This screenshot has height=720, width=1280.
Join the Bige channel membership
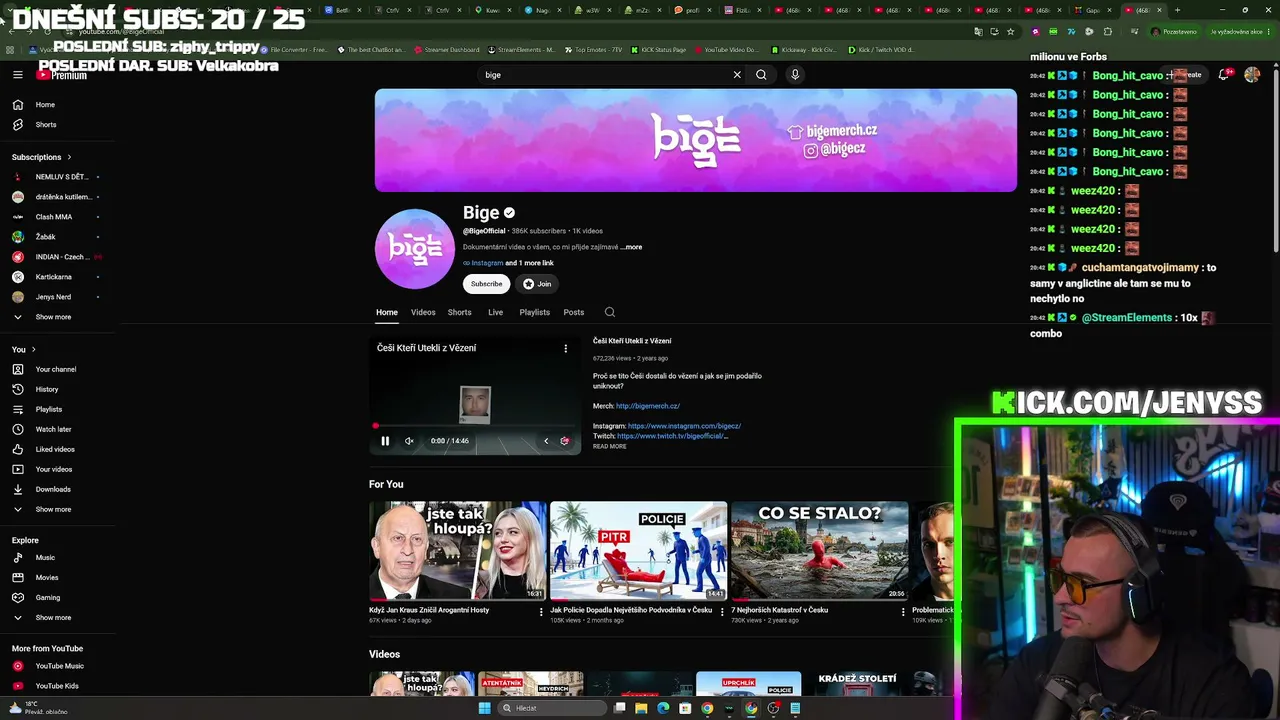click(537, 284)
